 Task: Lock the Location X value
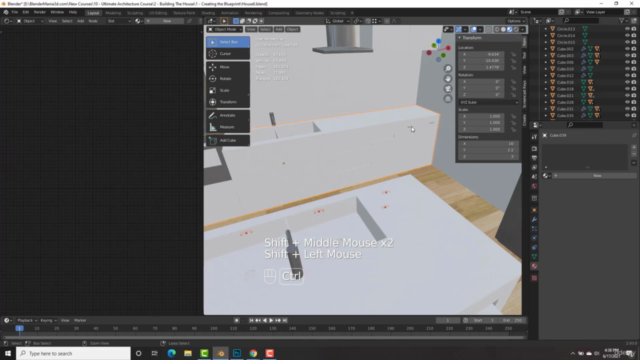[513, 54]
